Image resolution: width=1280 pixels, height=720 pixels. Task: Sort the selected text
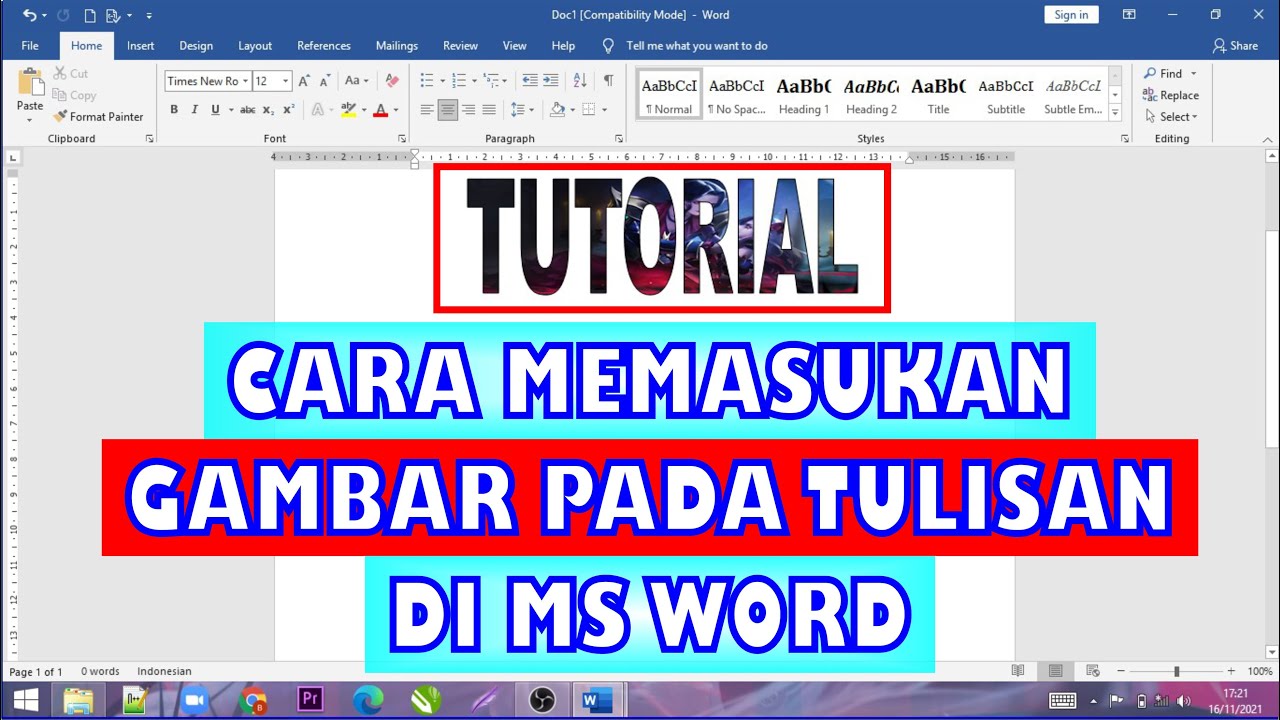(580, 81)
